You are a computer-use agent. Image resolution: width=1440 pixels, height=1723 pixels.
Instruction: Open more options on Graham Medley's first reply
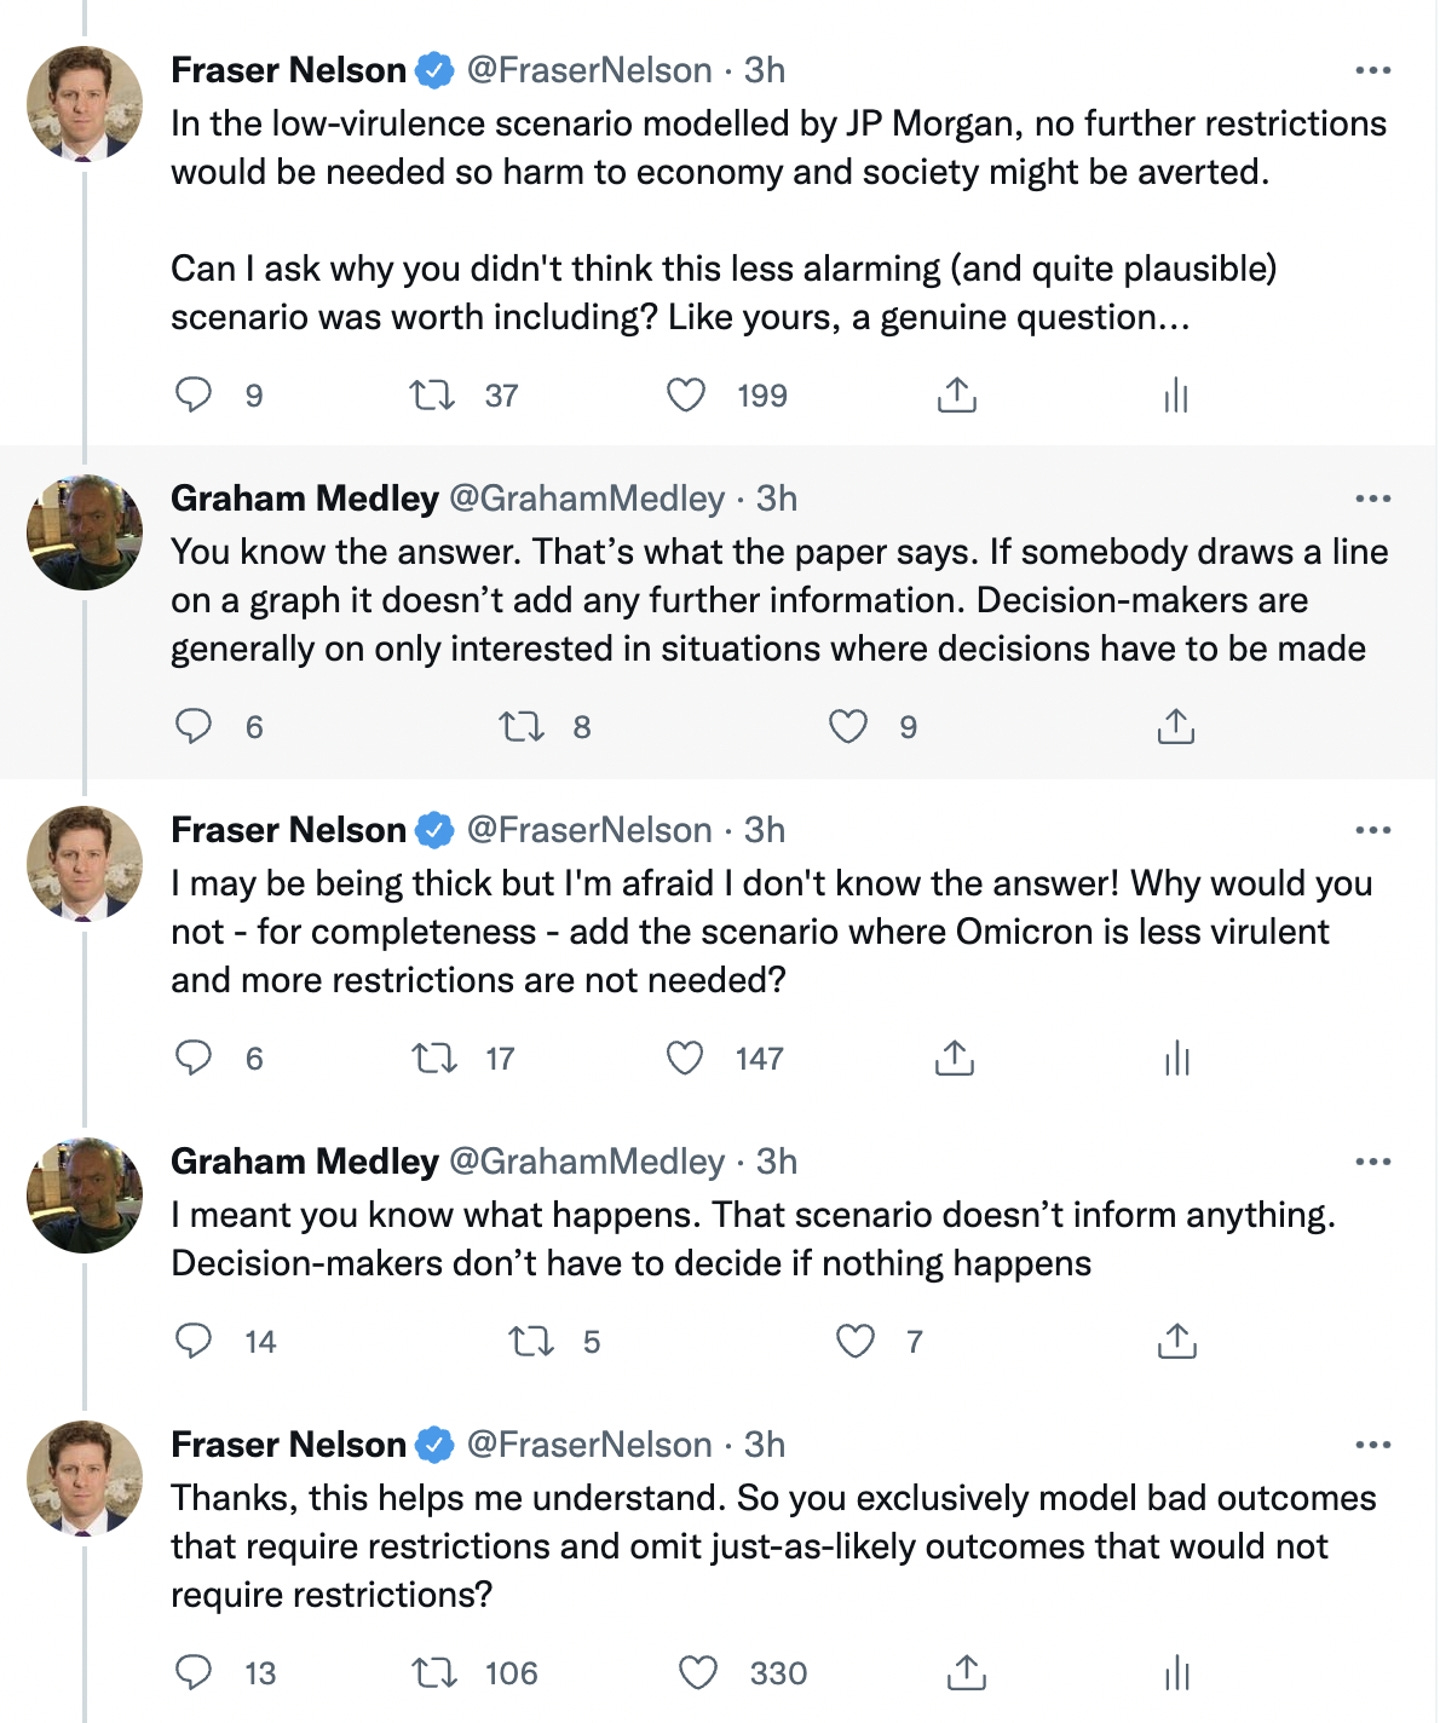1374,497
